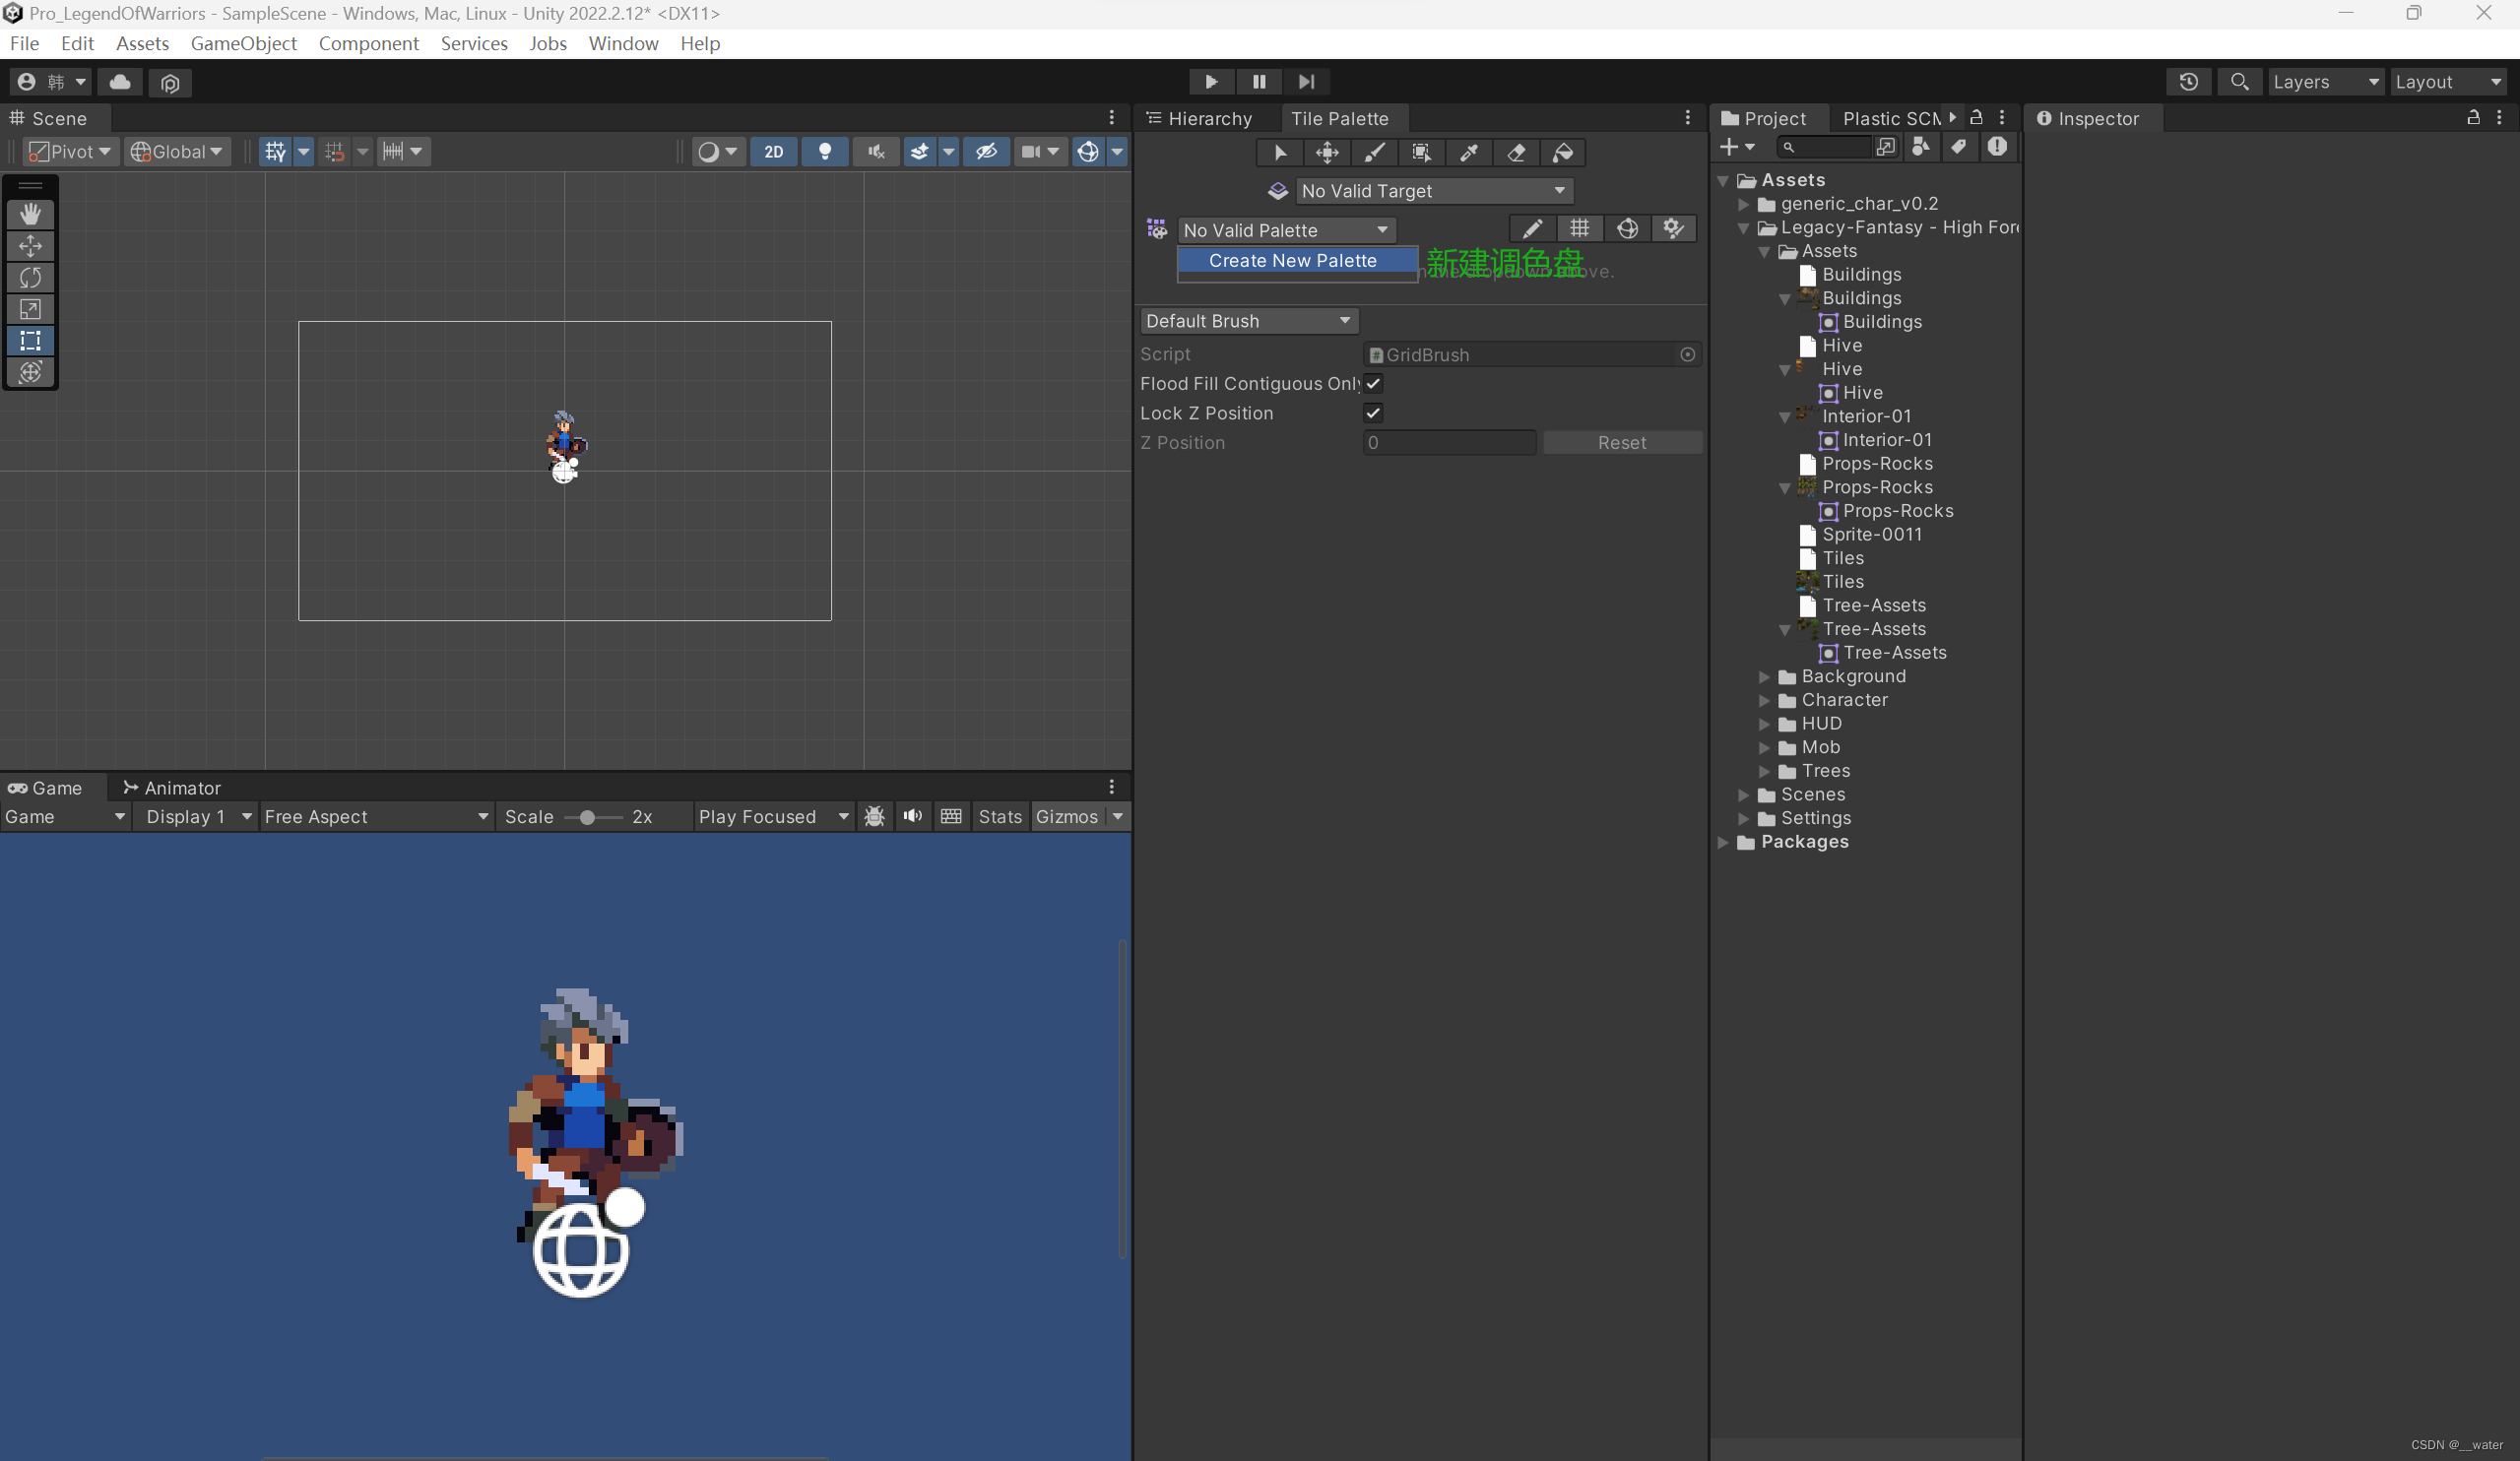This screenshot has height=1461, width=2520.
Task: Select the flood fill bucket tool
Action: pos(1563,152)
